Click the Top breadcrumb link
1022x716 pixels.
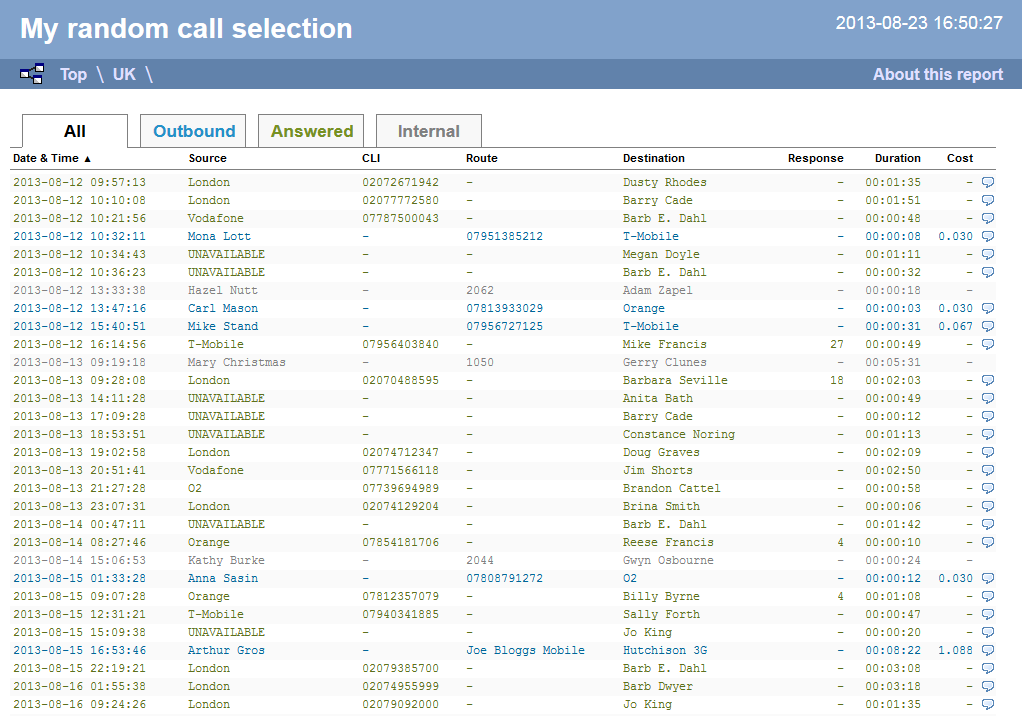(73, 74)
